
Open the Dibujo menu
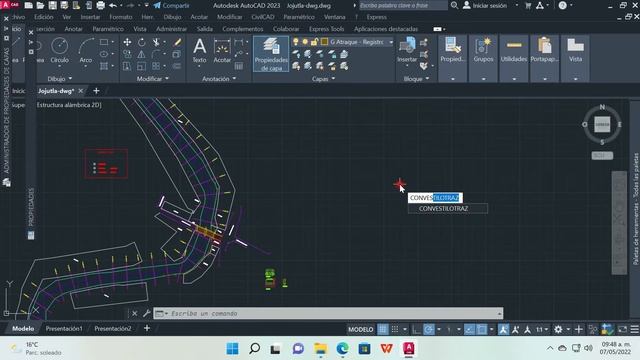pyautogui.click(x=172, y=17)
